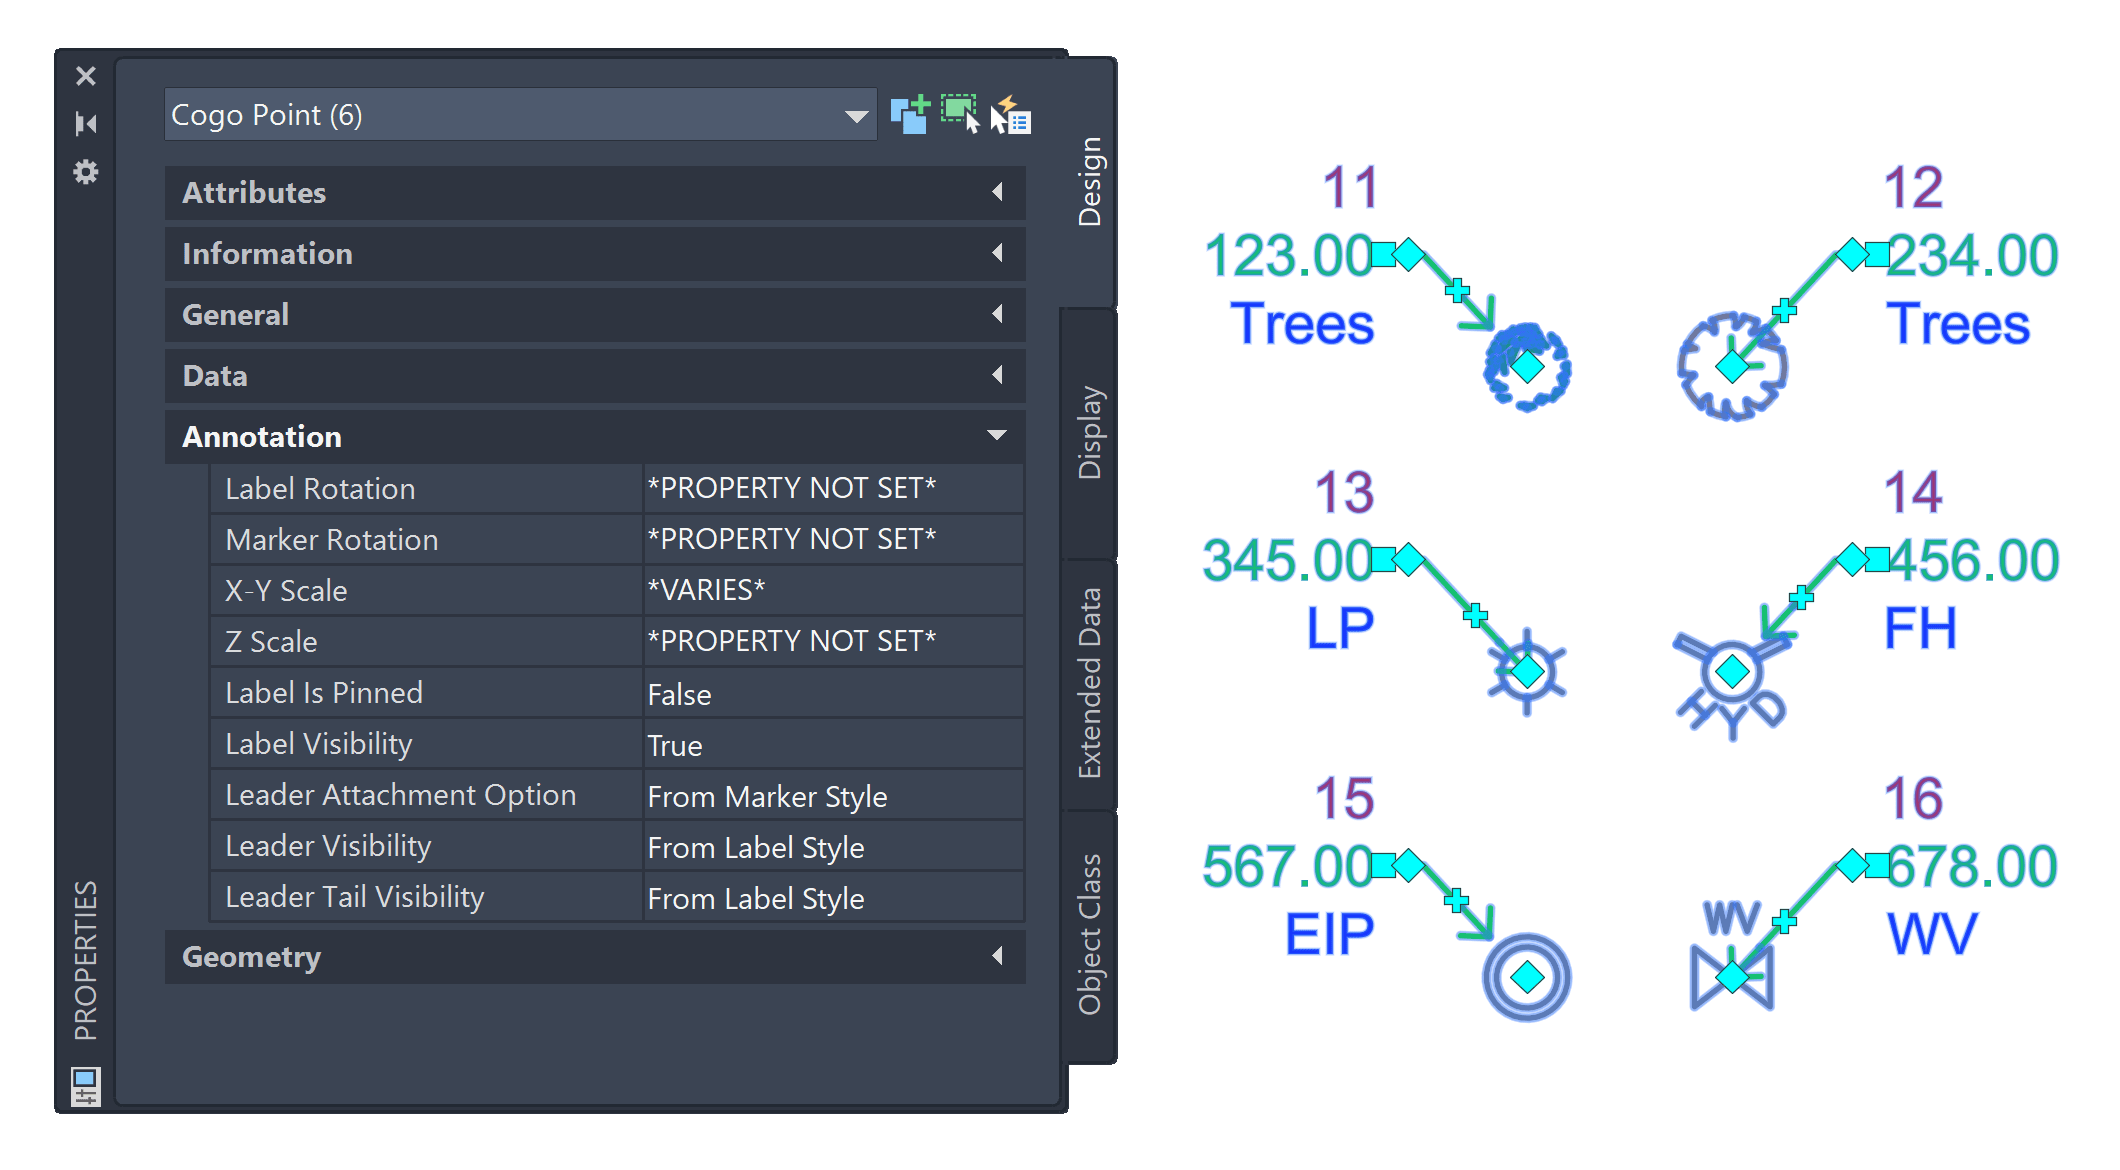This screenshot has width=2120, height=1170.
Task: Expand the Attributes section
Action: click(x=595, y=192)
